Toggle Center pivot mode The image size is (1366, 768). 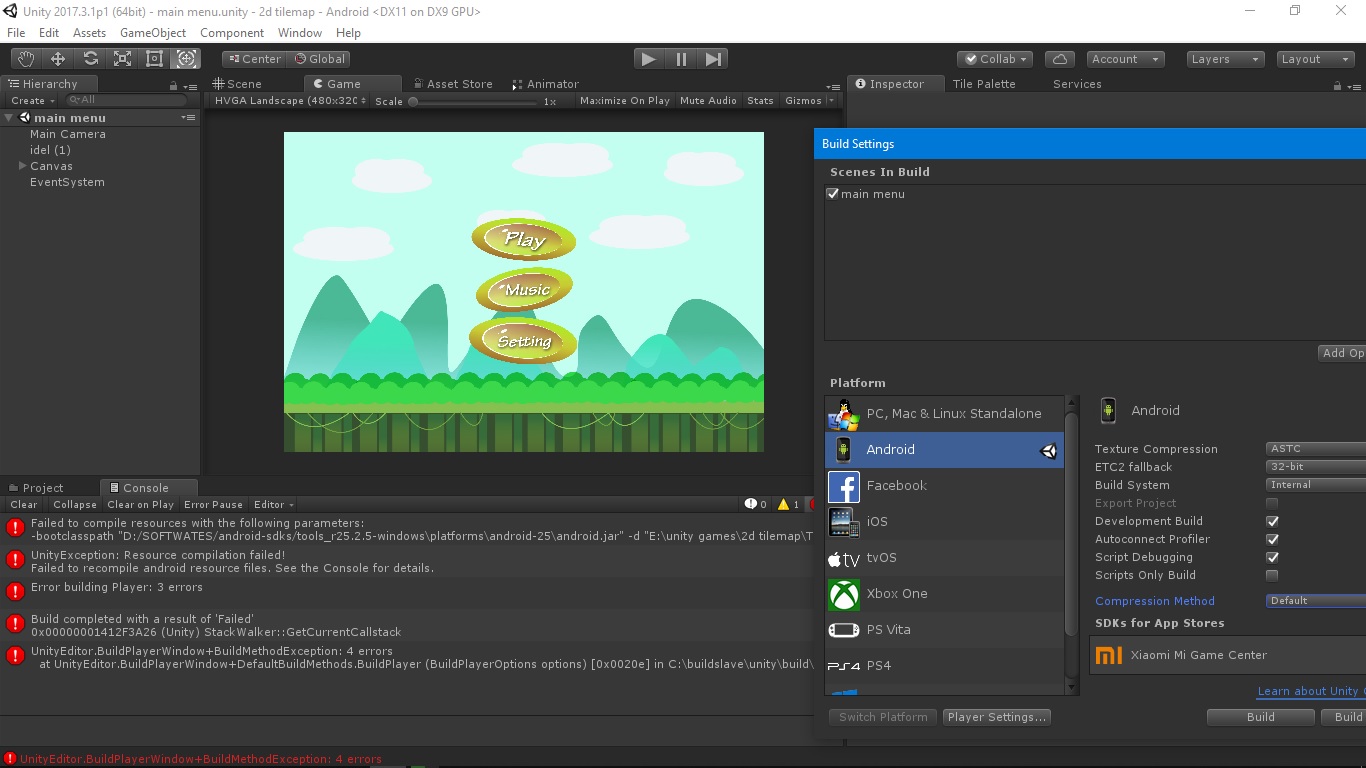253,59
